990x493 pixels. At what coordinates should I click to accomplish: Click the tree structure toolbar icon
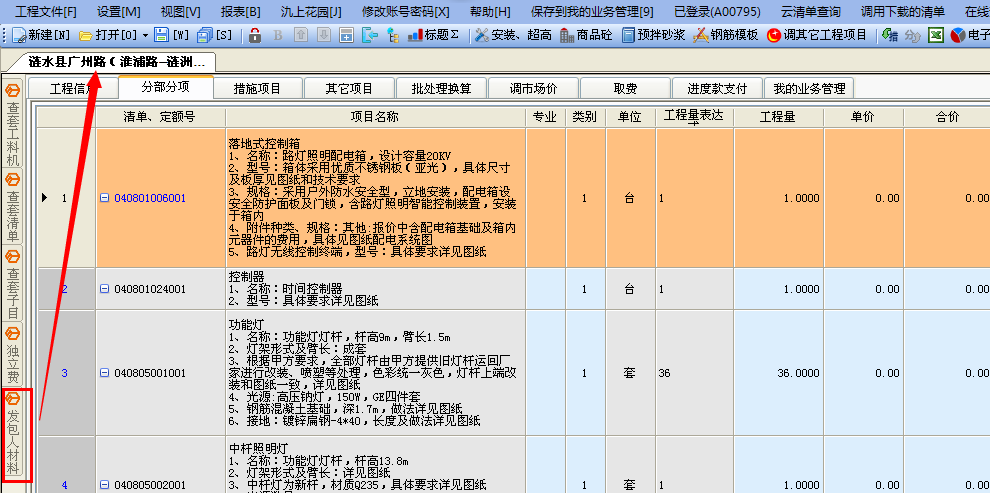[x=393, y=35]
